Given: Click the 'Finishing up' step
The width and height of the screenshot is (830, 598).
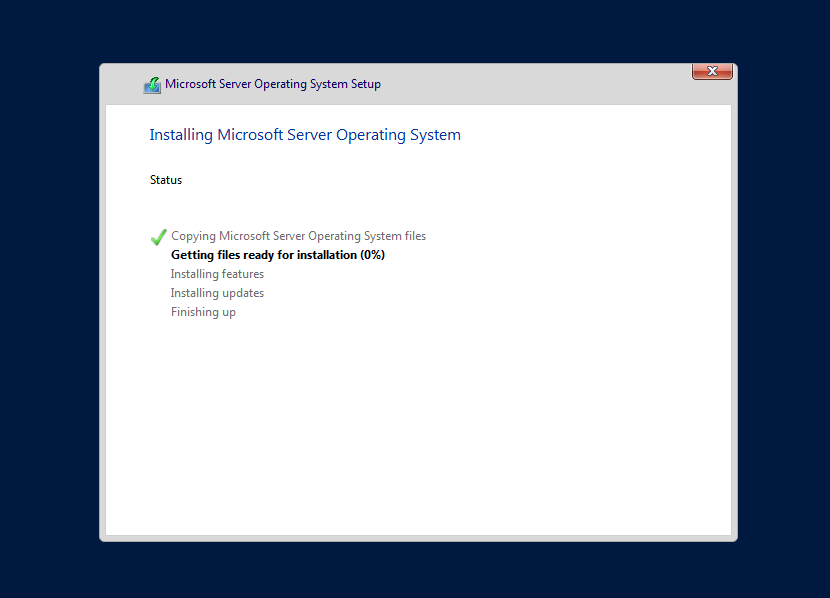Looking at the screenshot, I should pos(203,312).
